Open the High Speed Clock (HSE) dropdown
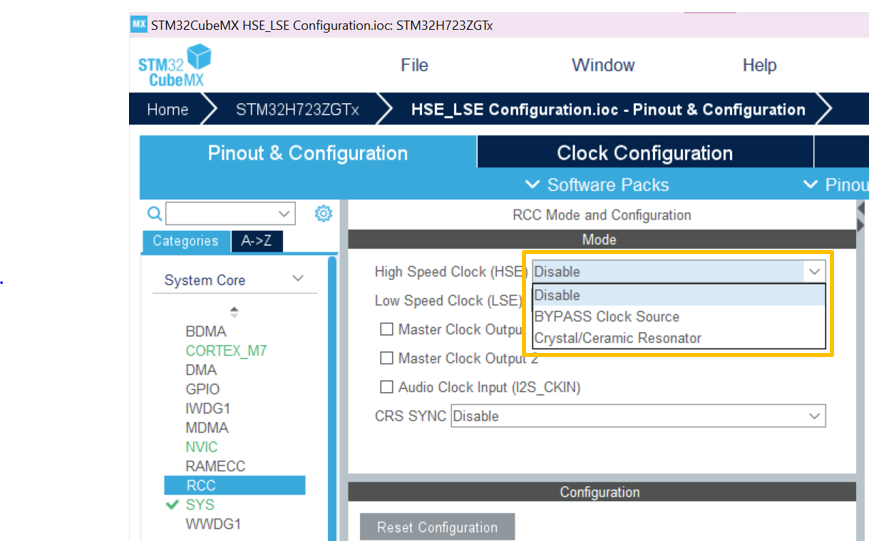This screenshot has height=551, width=878. point(679,272)
